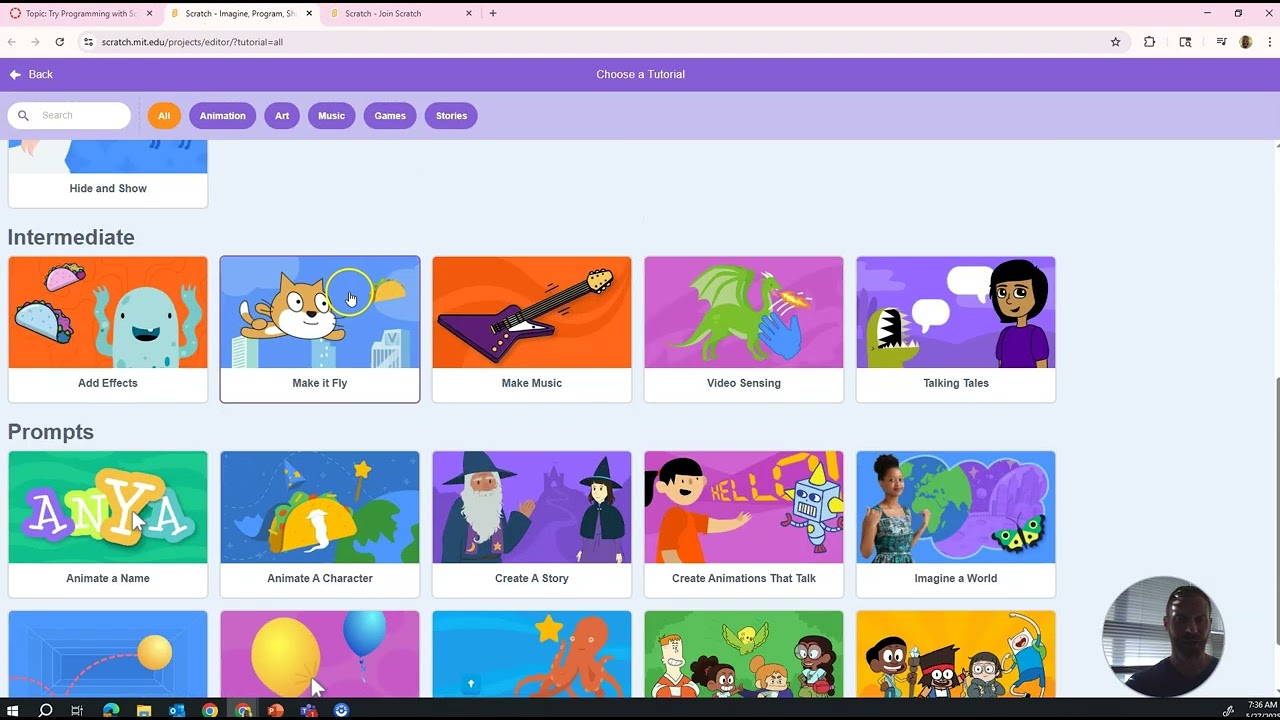The height and width of the screenshot is (720, 1280).
Task: Select the Games filter tag
Action: (x=390, y=115)
